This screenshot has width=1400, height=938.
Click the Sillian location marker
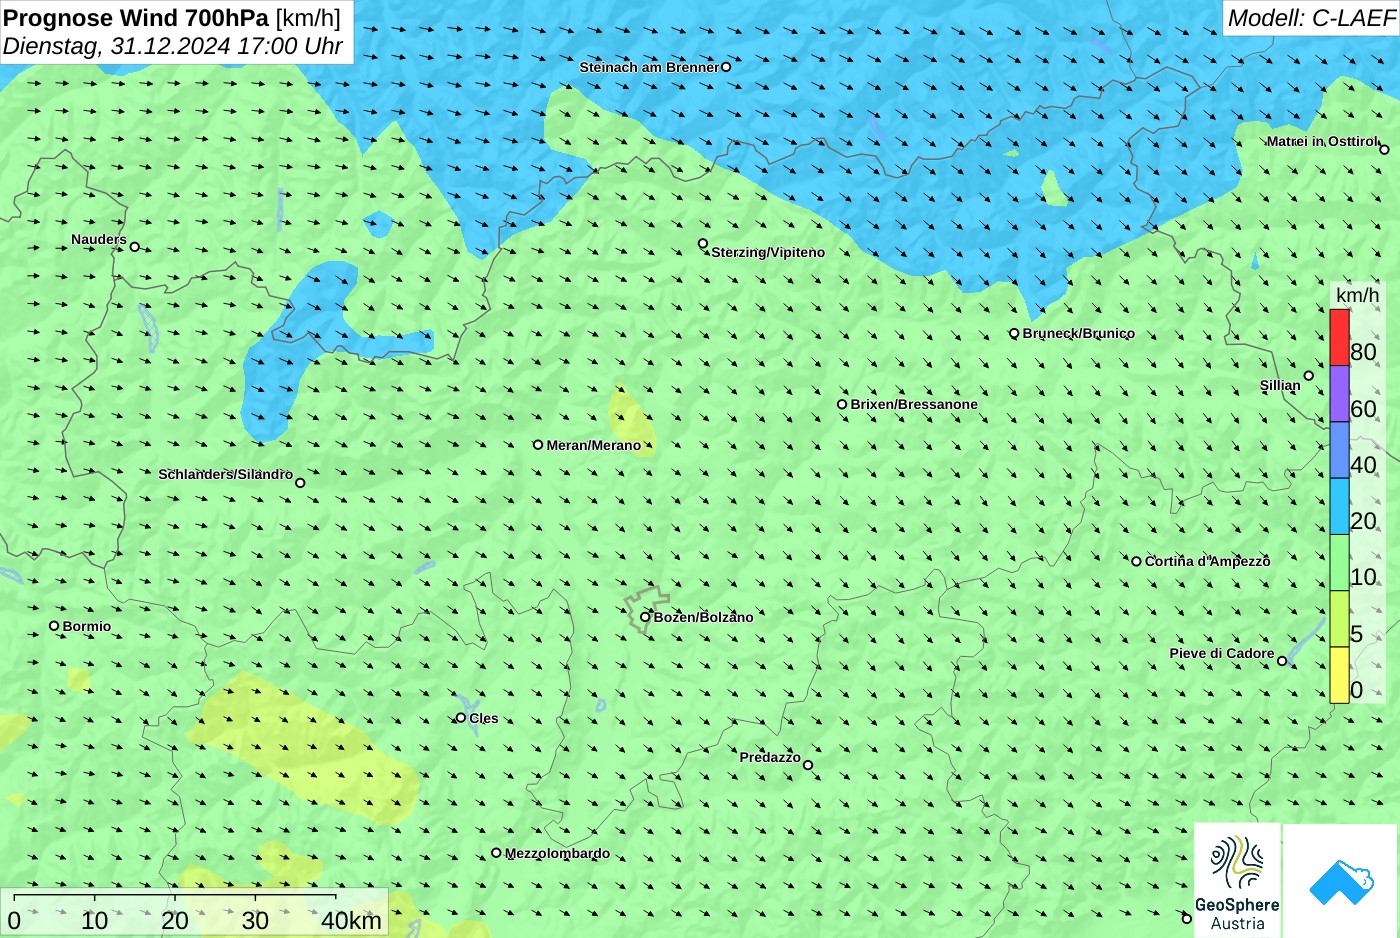coord(1309,376)
